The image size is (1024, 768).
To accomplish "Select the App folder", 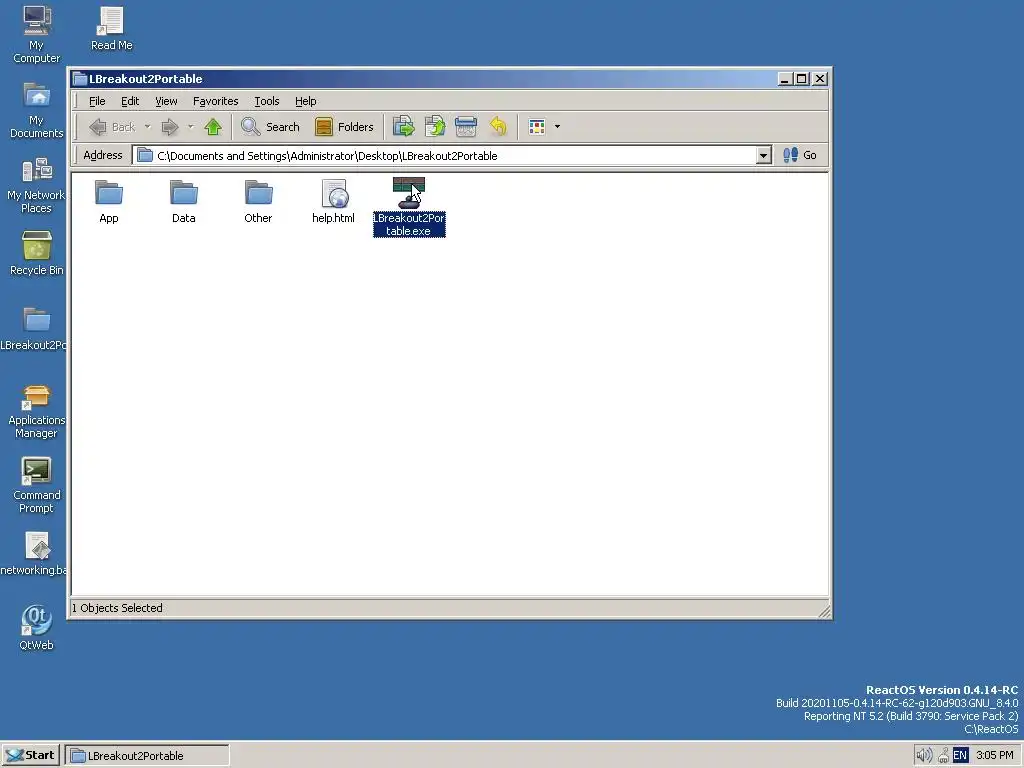I will point(109,201).
